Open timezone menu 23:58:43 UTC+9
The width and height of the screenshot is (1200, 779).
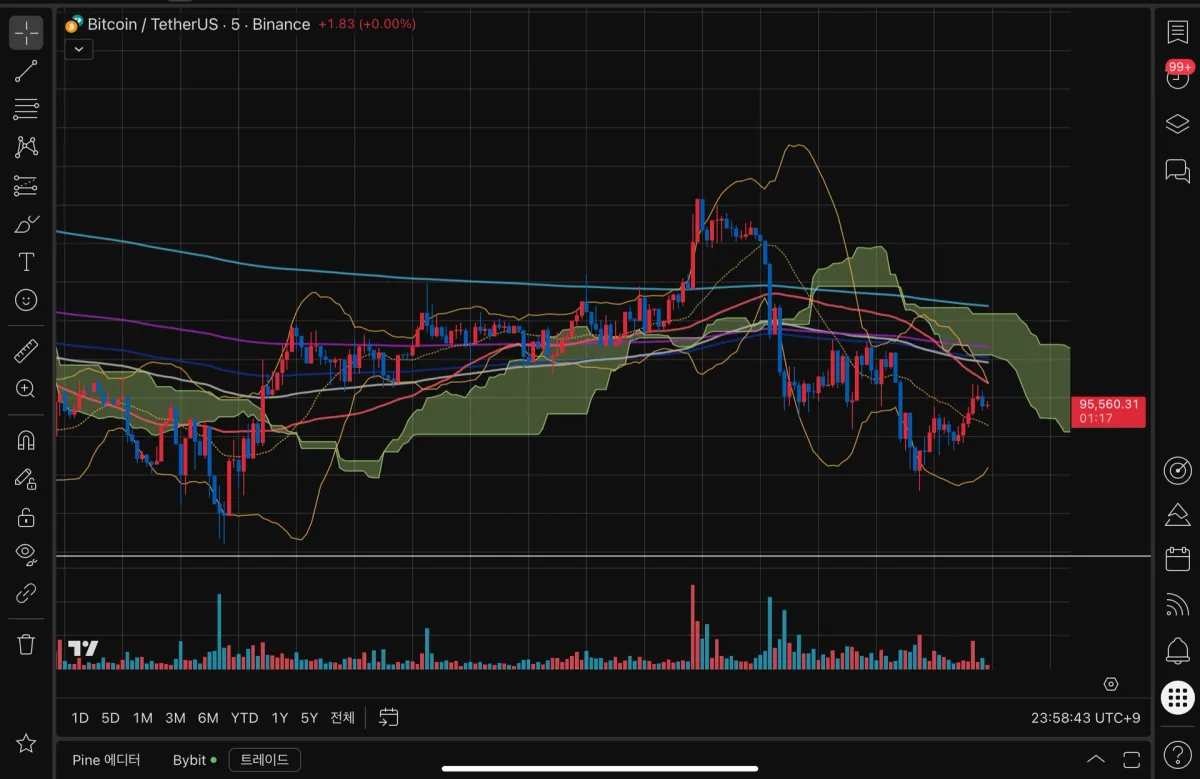[x=1085, y=718]
